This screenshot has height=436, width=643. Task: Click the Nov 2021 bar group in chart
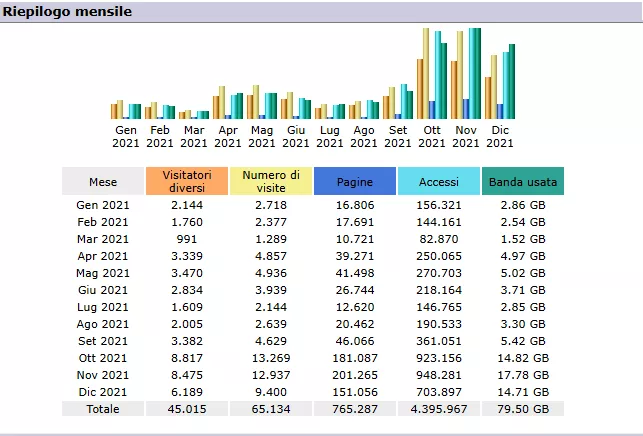click(x=466, y=75)
